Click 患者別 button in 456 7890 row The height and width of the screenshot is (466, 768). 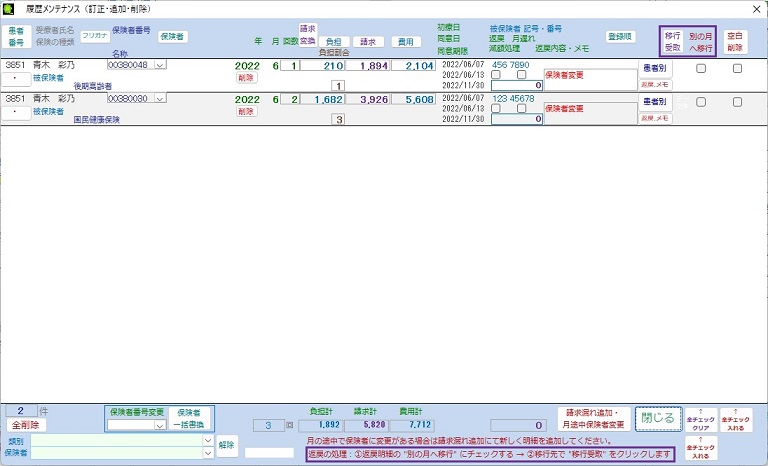[655, 68]
